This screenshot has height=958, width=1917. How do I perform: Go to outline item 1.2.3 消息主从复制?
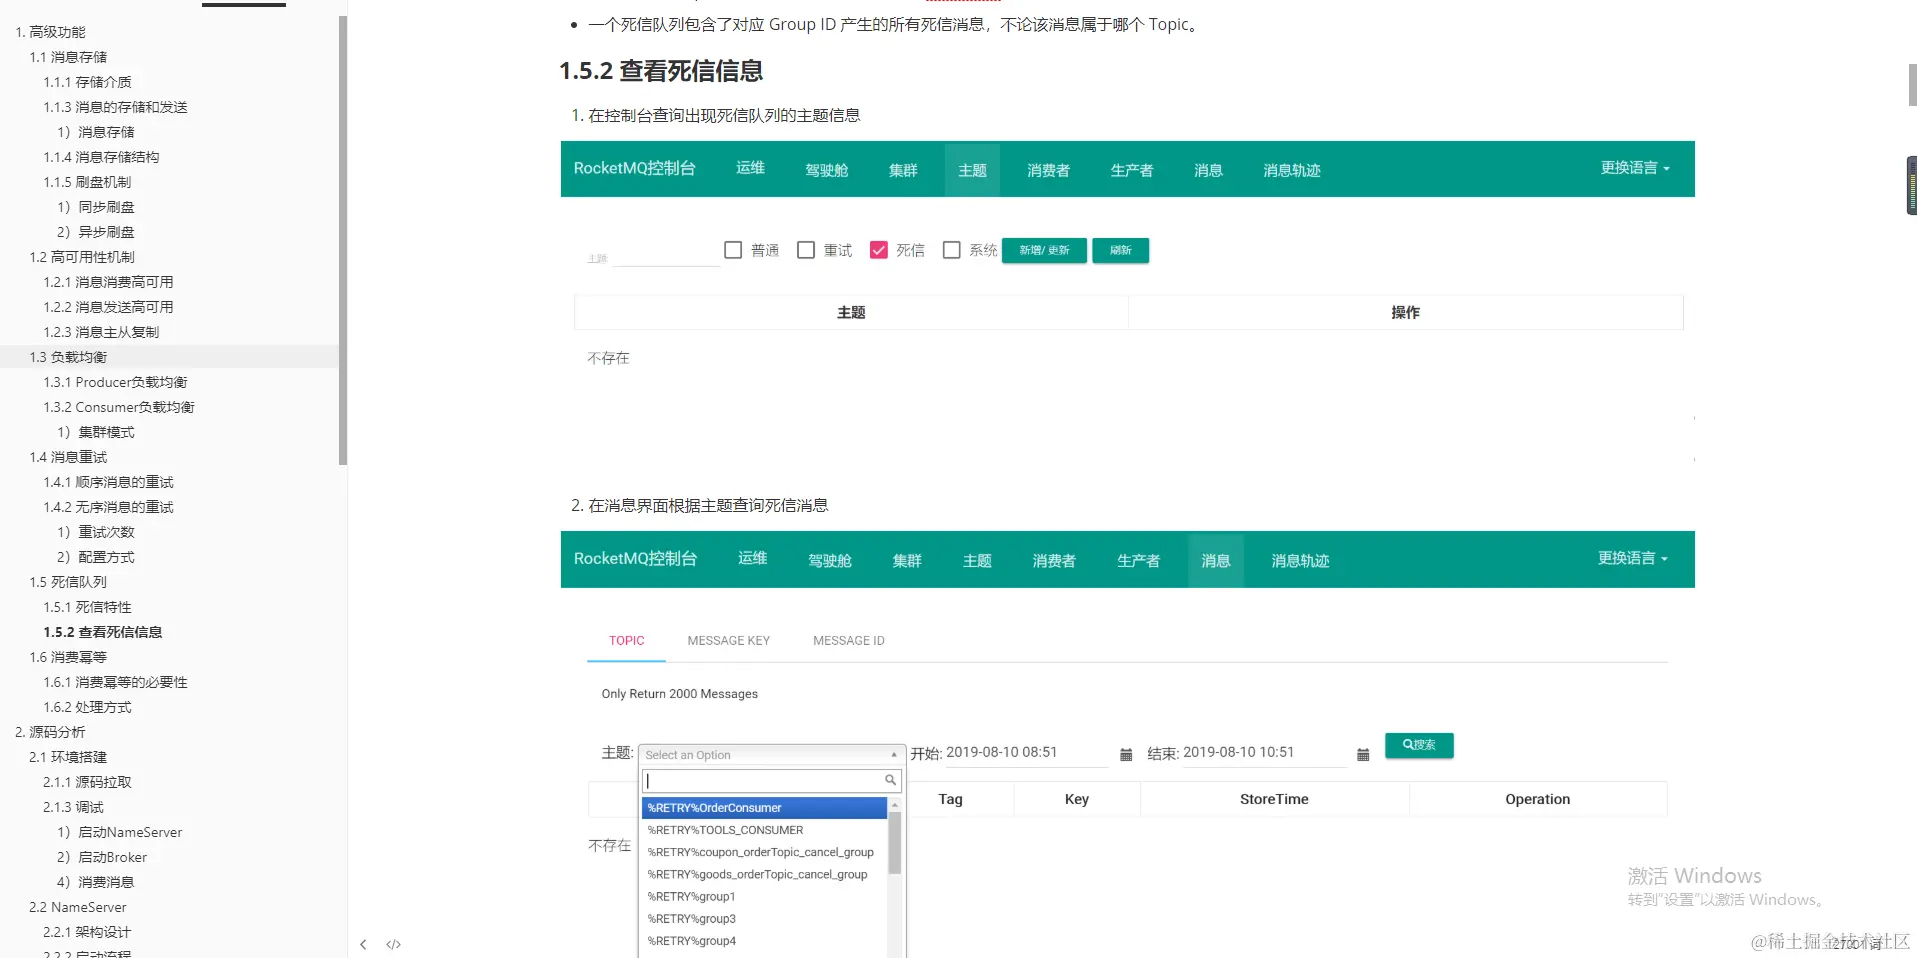click(101, 332)
